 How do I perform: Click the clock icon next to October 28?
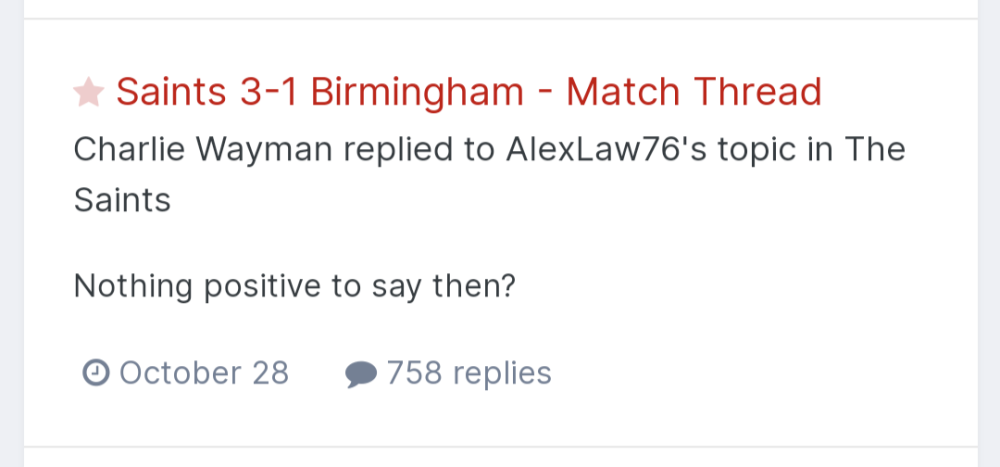[x=95, y=374]
